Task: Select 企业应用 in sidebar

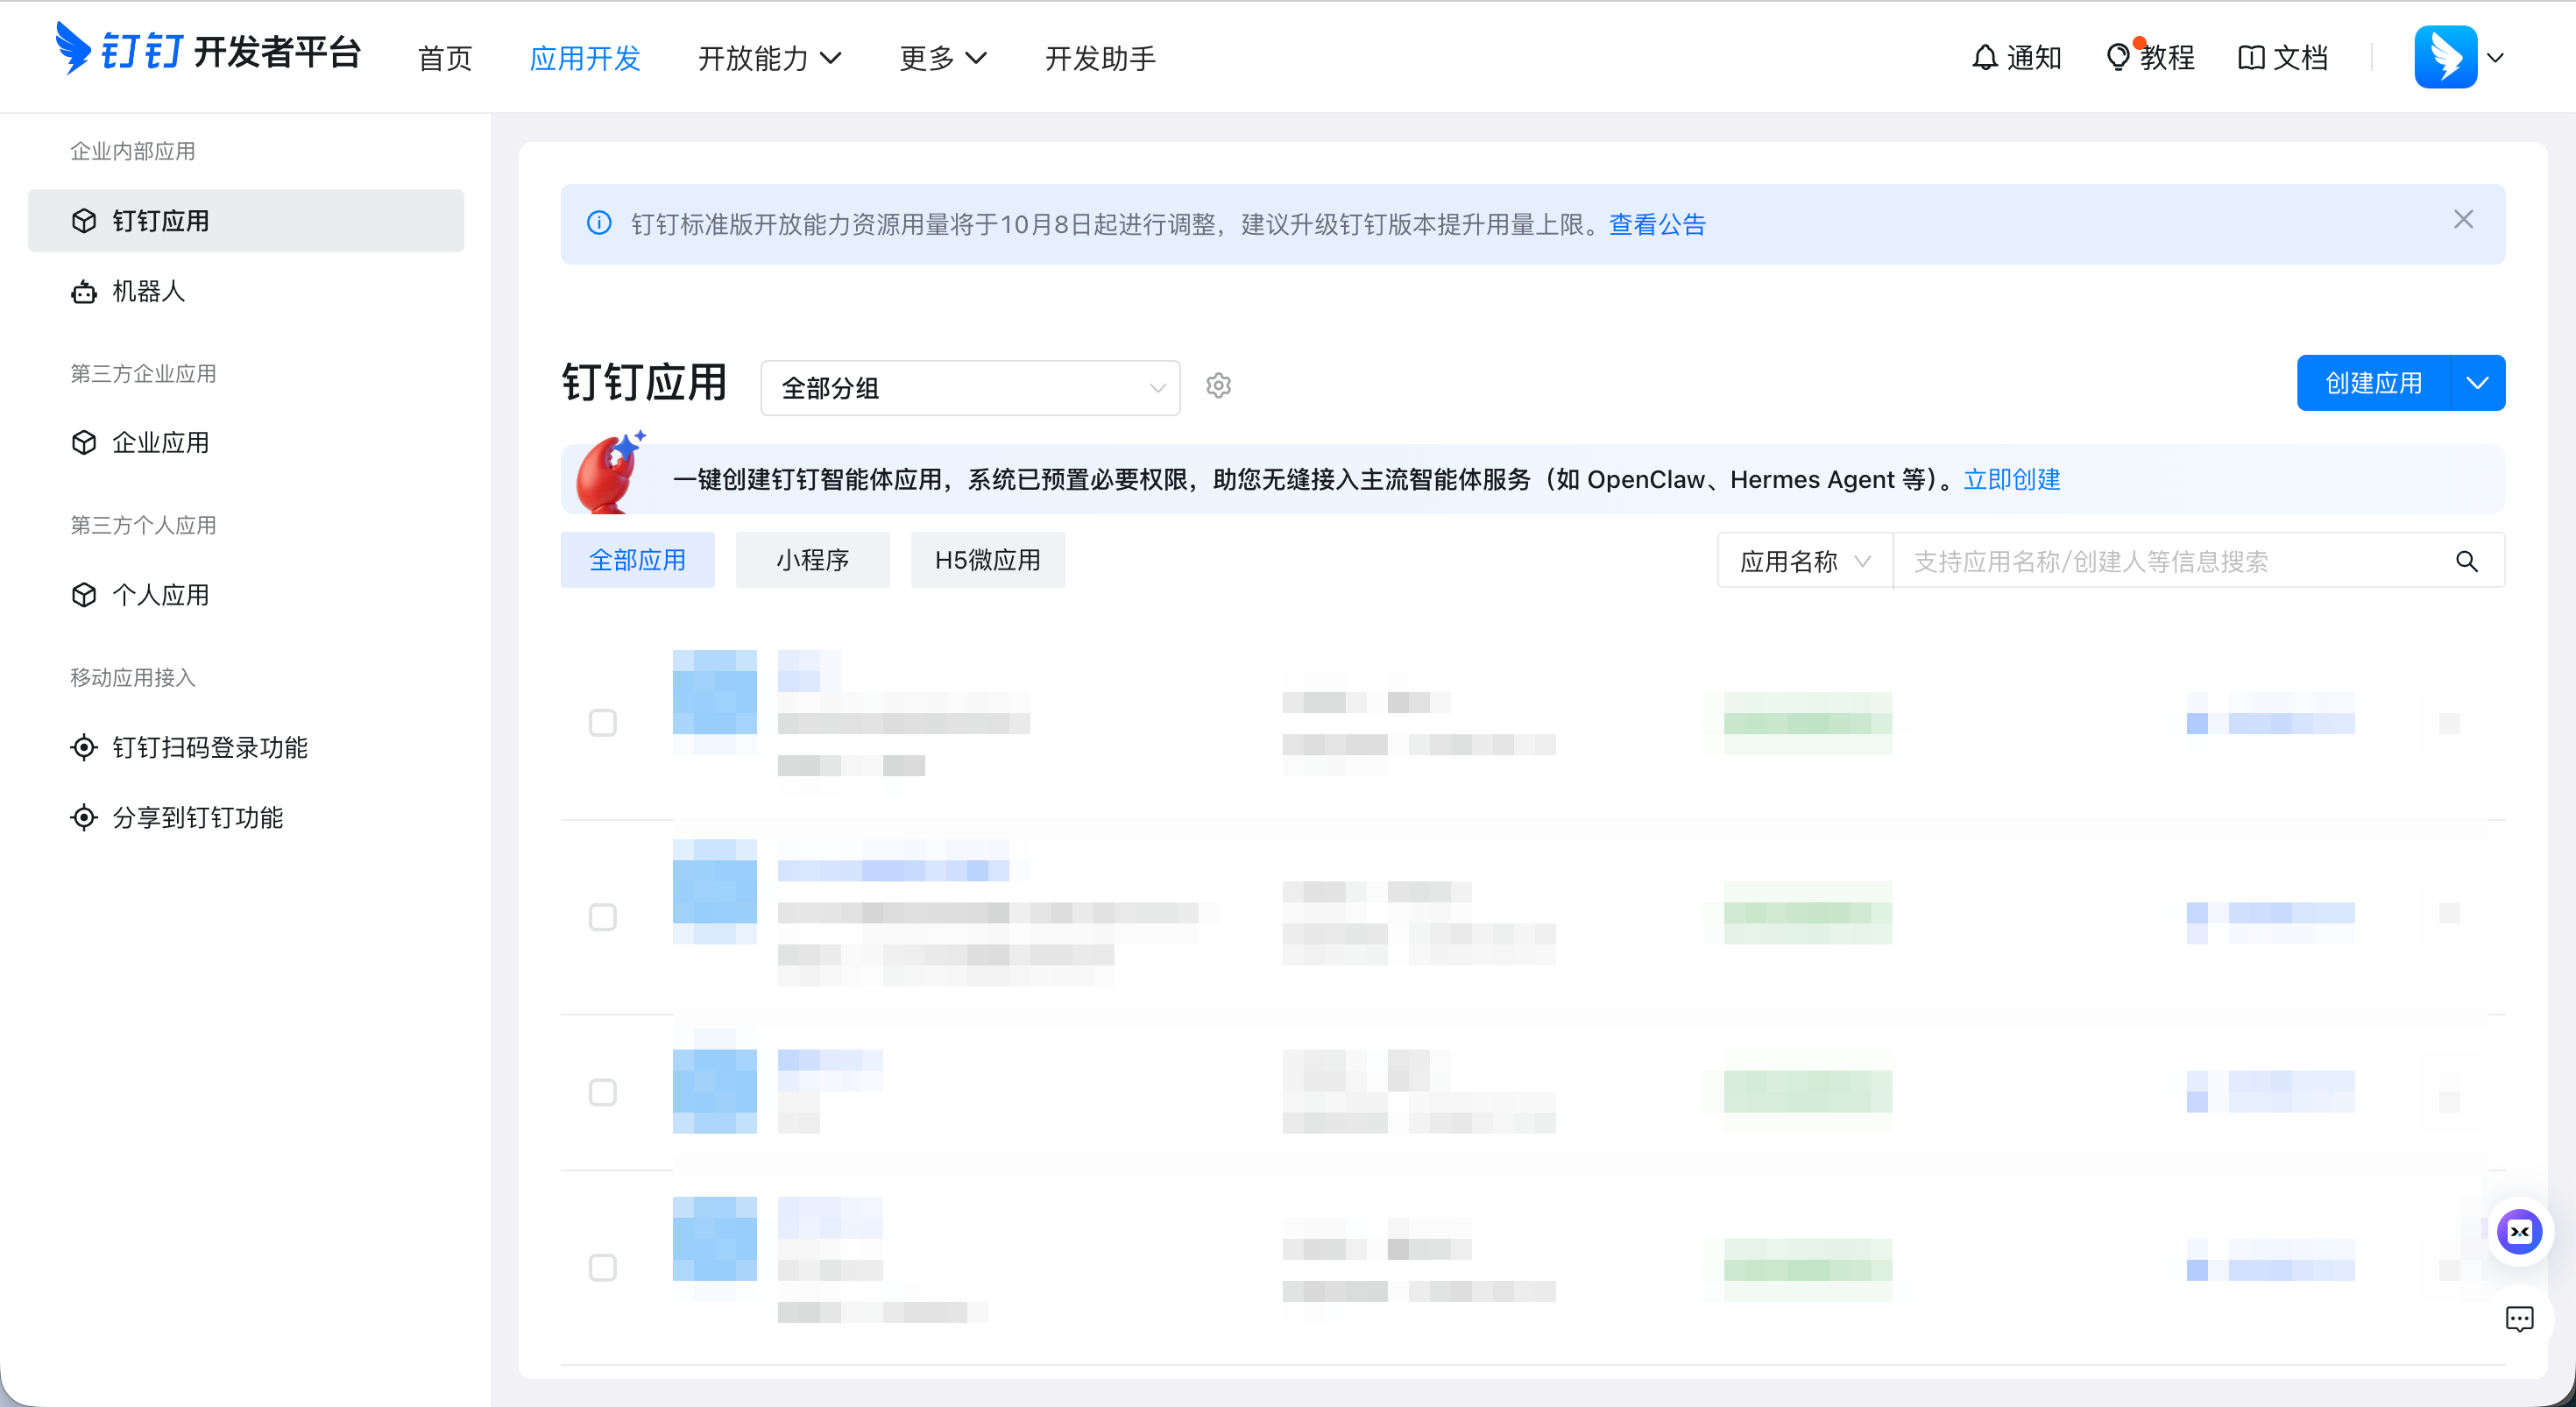Action: (x=246, y=443)
